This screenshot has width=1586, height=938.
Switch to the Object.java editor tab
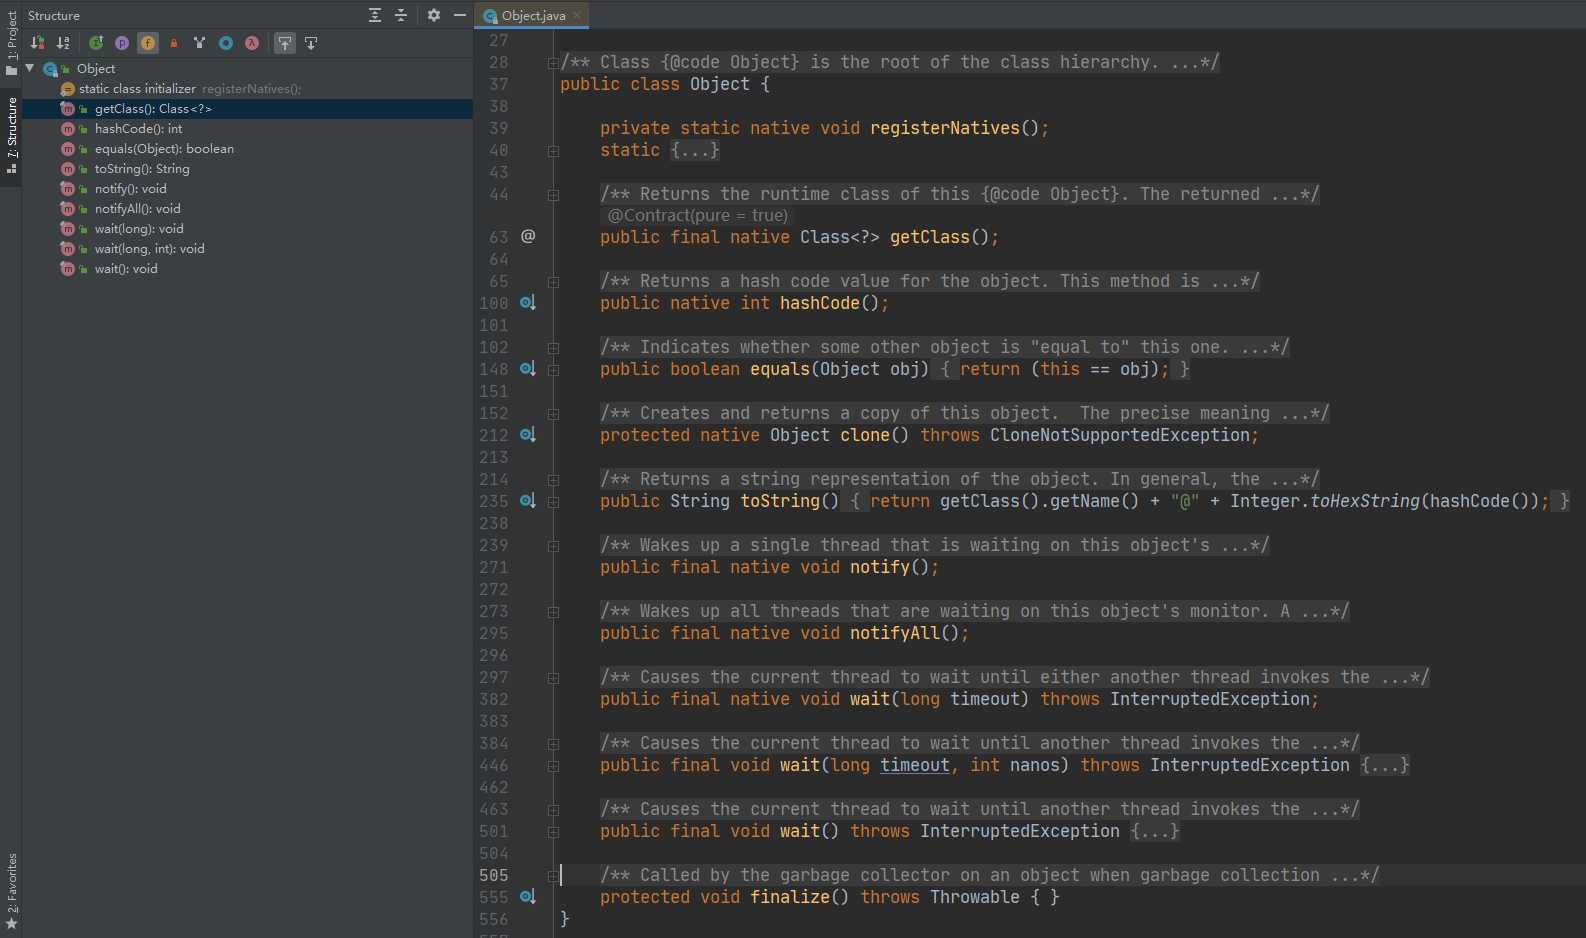point(532,15)
